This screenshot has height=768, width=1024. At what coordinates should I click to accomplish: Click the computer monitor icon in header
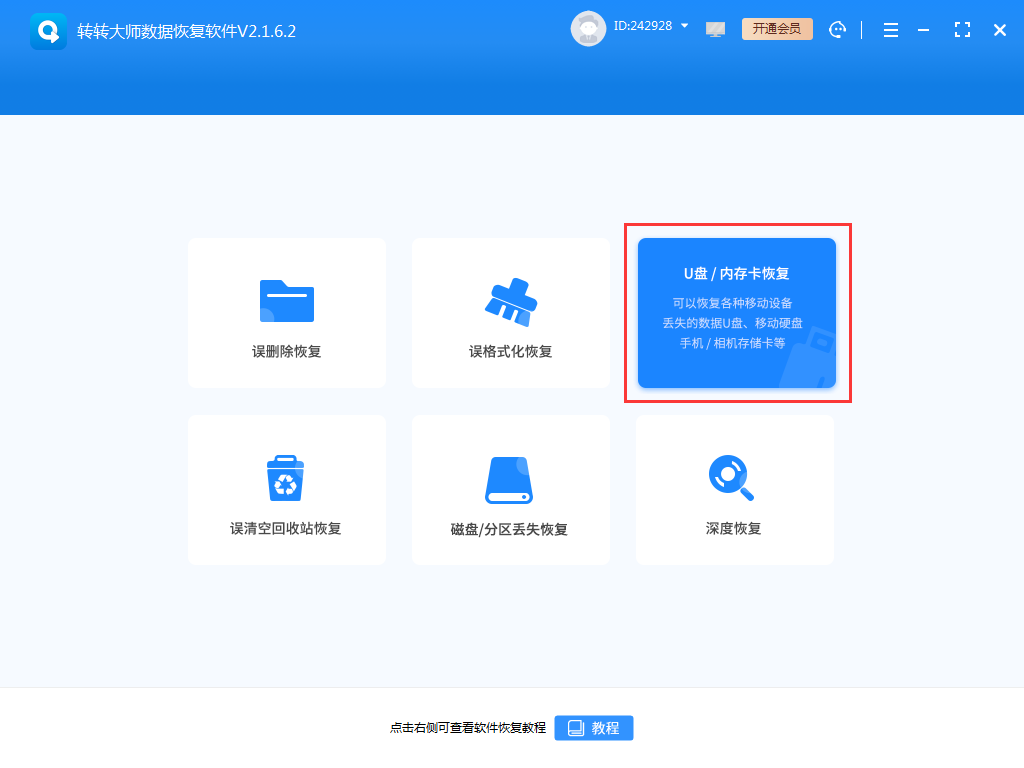click(715, 29)
